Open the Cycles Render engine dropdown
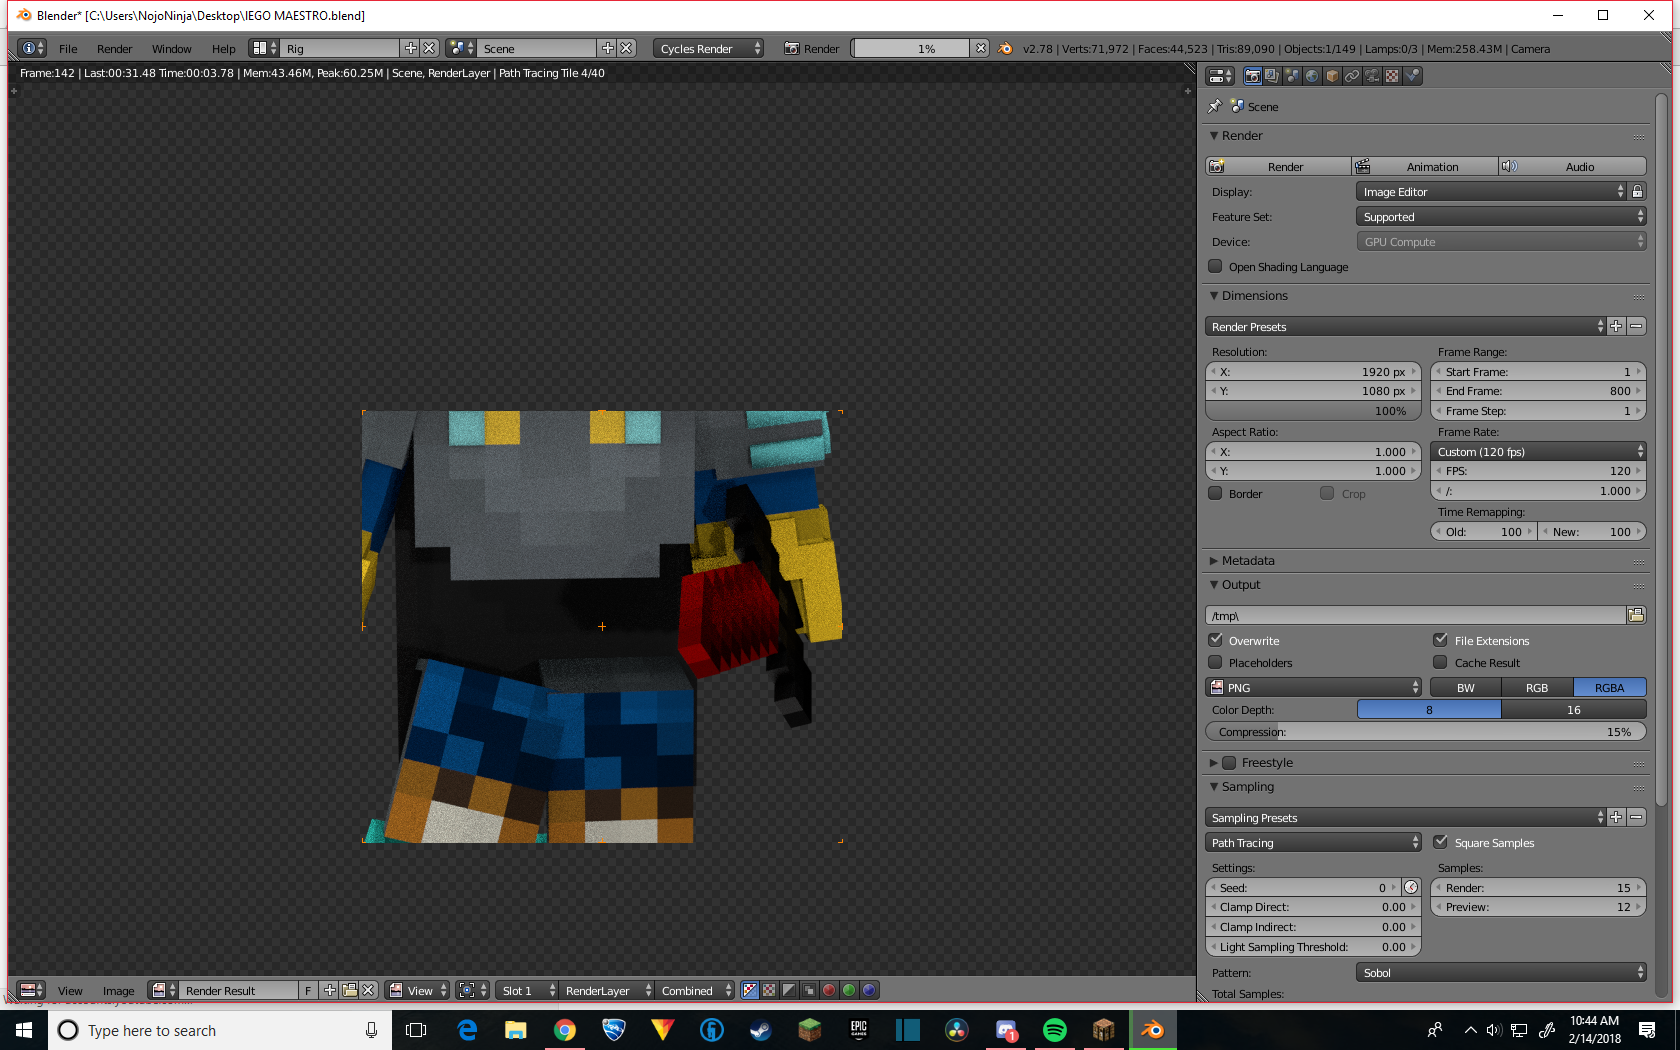The image size is (1680, 1050). tap(708, 48)
